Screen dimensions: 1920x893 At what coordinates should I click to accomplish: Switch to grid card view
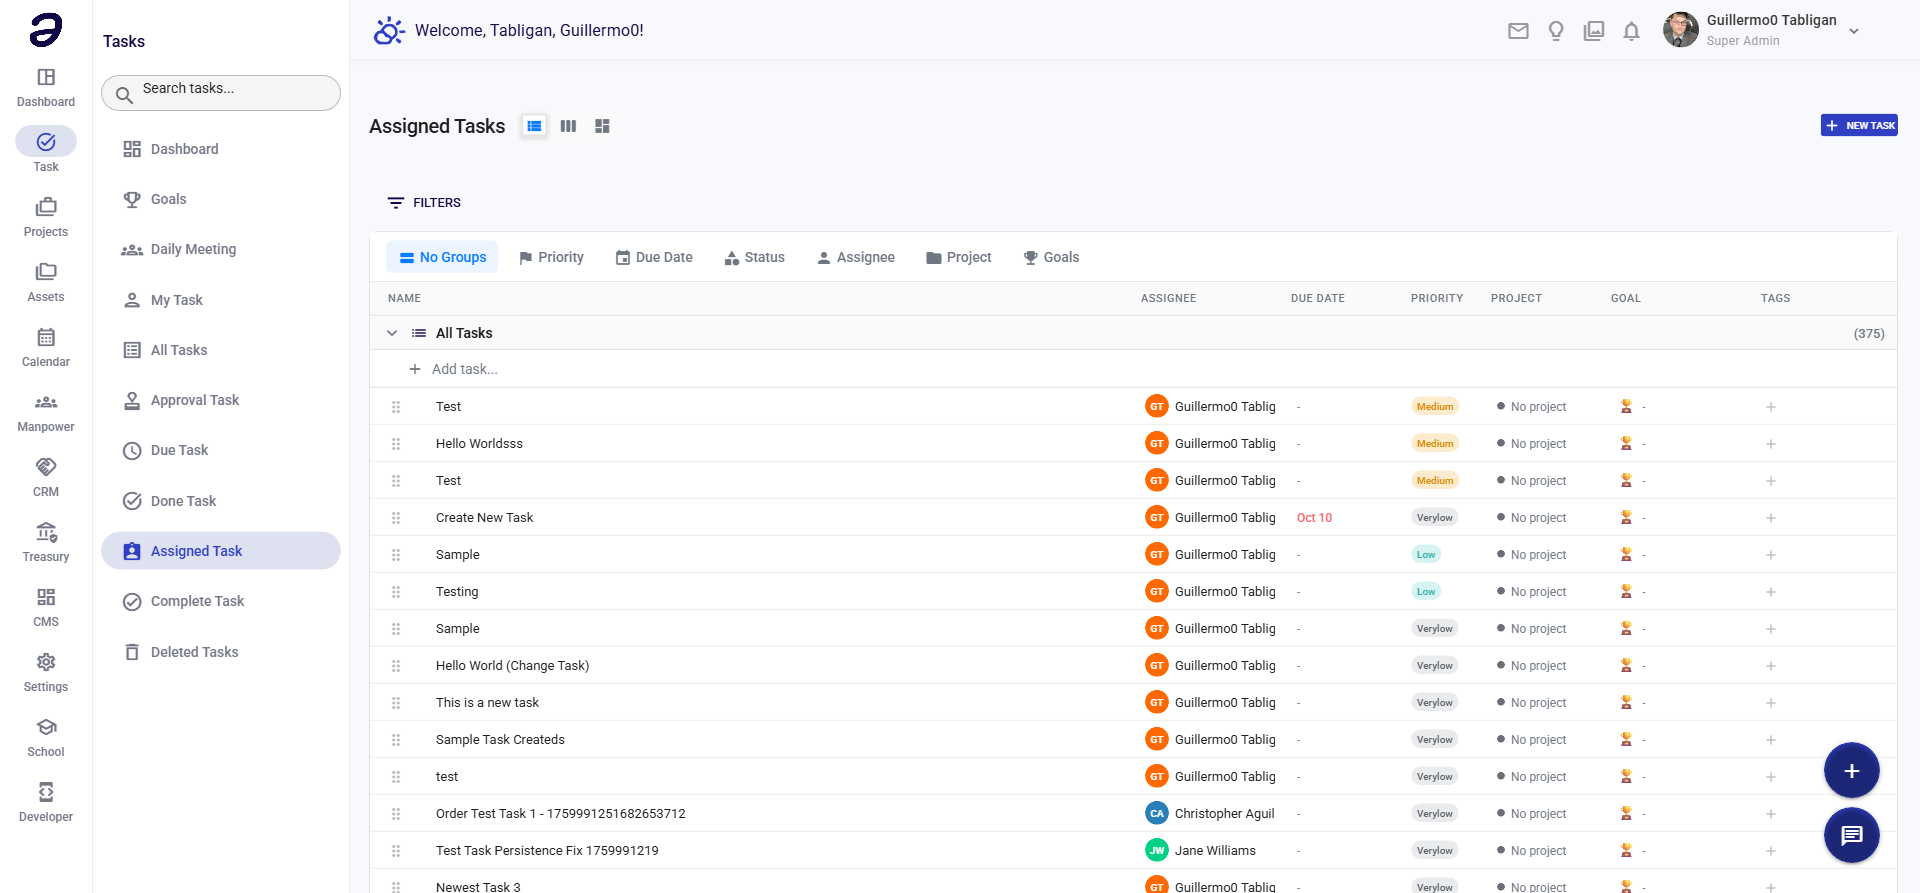click(x=602, y=126)
